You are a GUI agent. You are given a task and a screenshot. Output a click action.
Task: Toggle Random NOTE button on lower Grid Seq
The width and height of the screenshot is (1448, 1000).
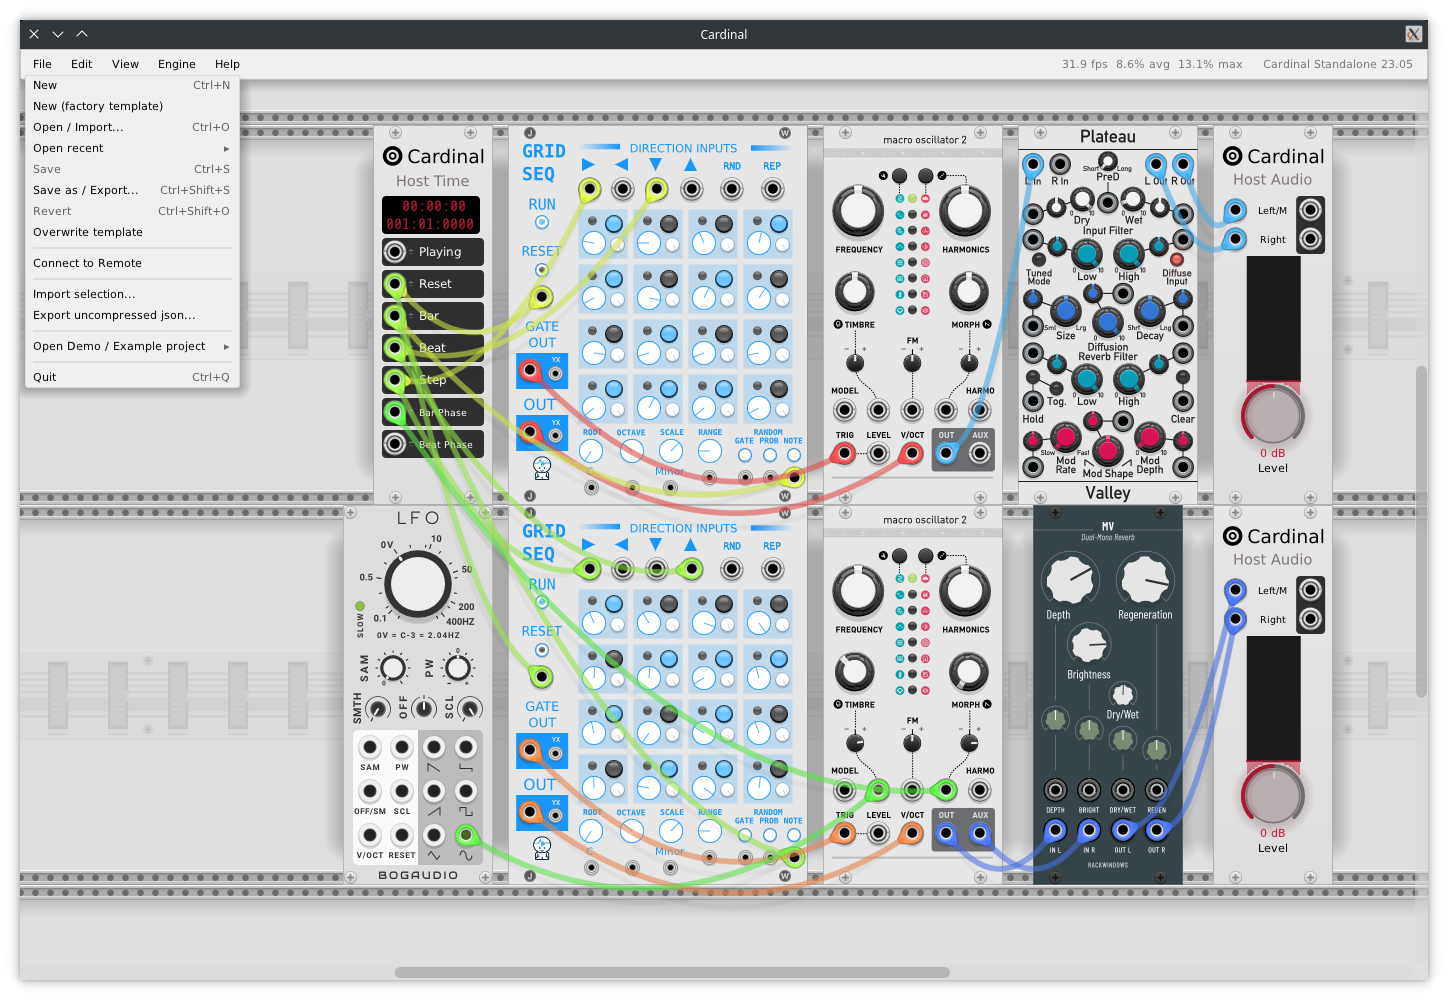click(x=793, y=835)
